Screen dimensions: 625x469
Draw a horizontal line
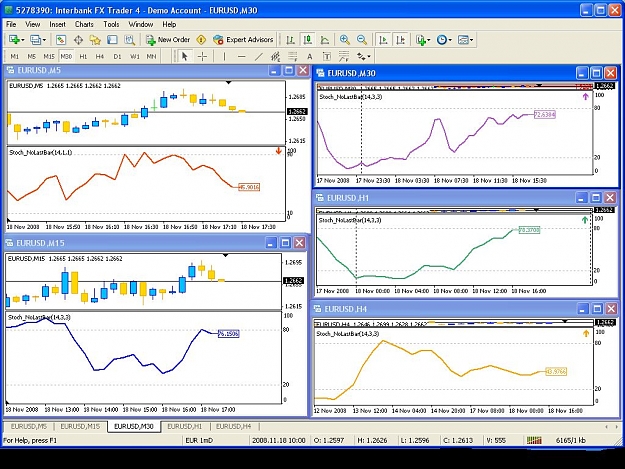(241, 56)
